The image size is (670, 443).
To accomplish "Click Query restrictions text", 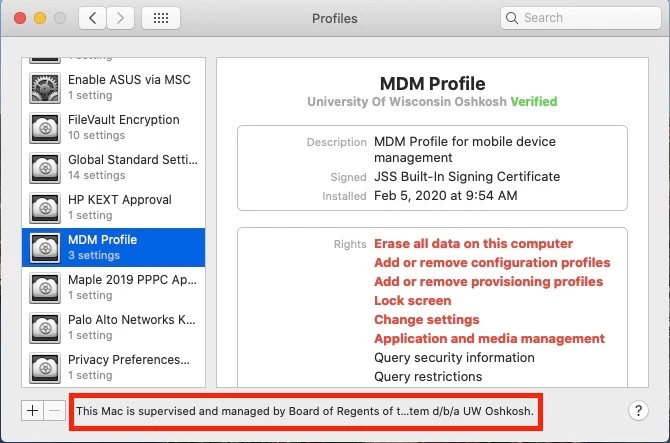I will click(428, 376).
